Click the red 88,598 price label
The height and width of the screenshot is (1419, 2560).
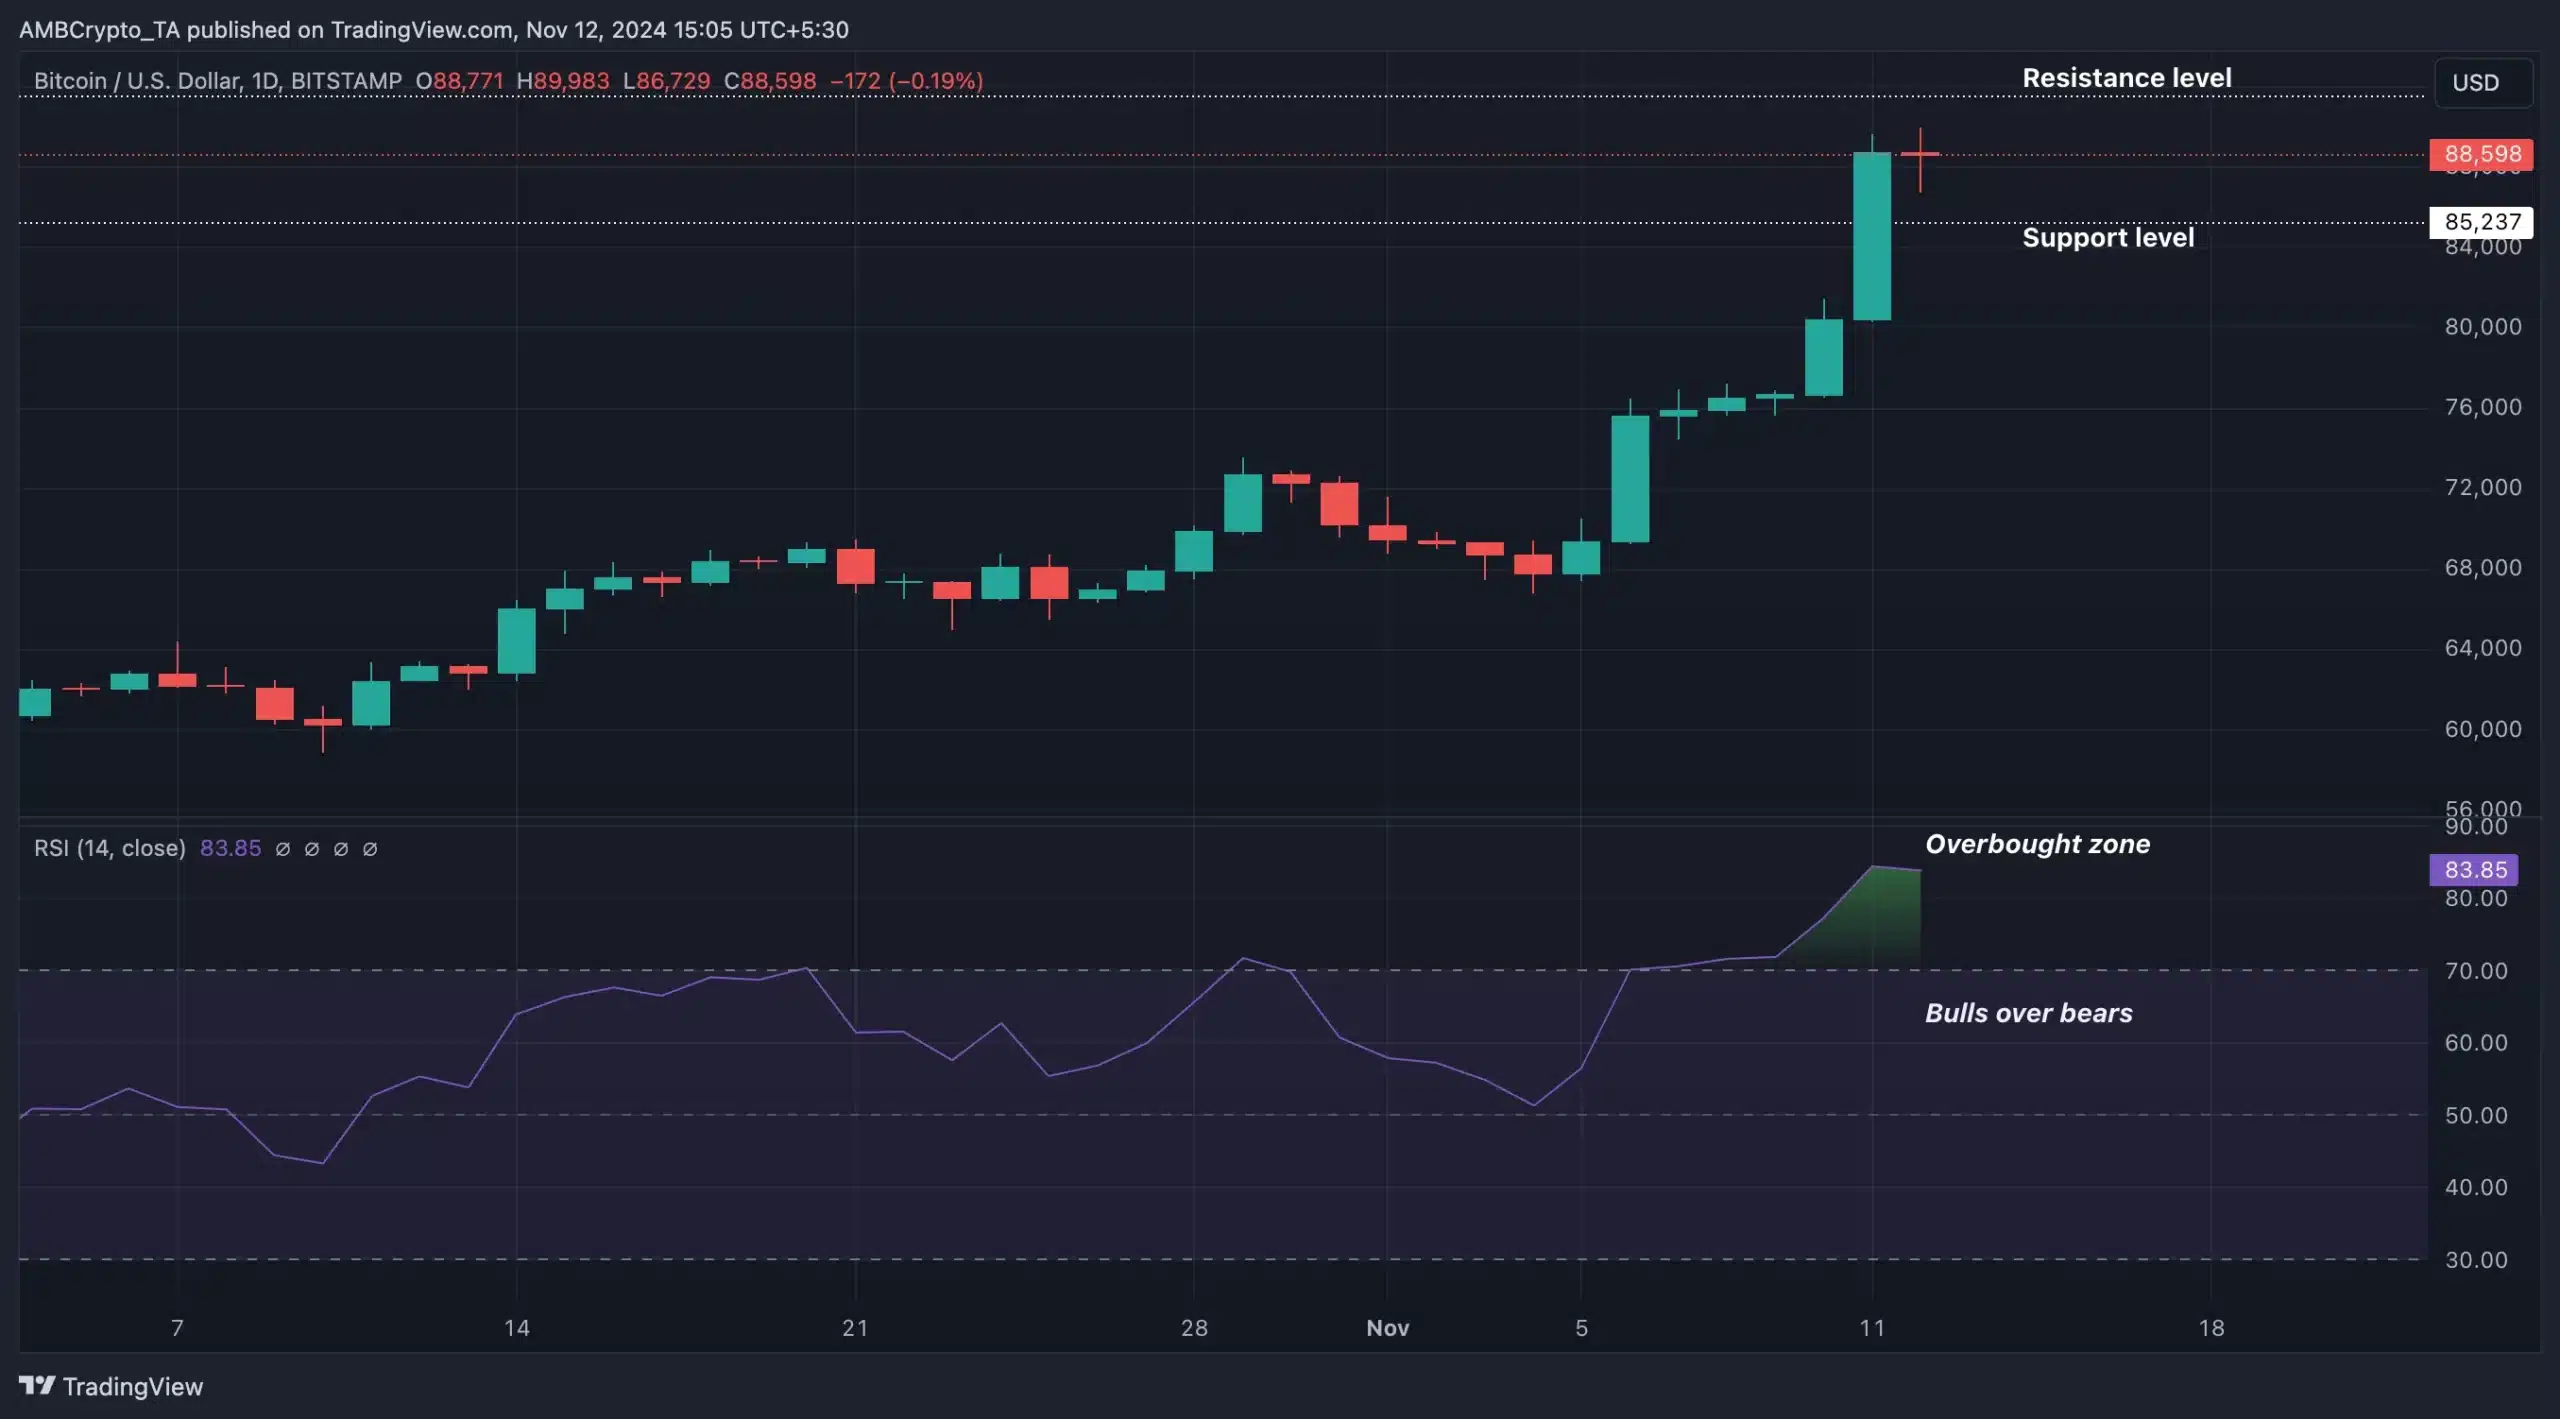[2481, 154]
